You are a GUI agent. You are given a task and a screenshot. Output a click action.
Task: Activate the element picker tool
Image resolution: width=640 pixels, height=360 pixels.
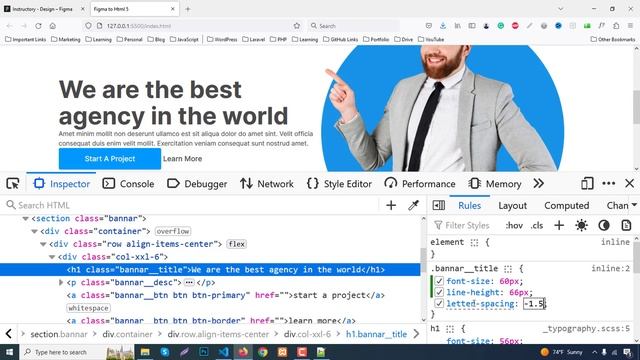tap(13, 184)
